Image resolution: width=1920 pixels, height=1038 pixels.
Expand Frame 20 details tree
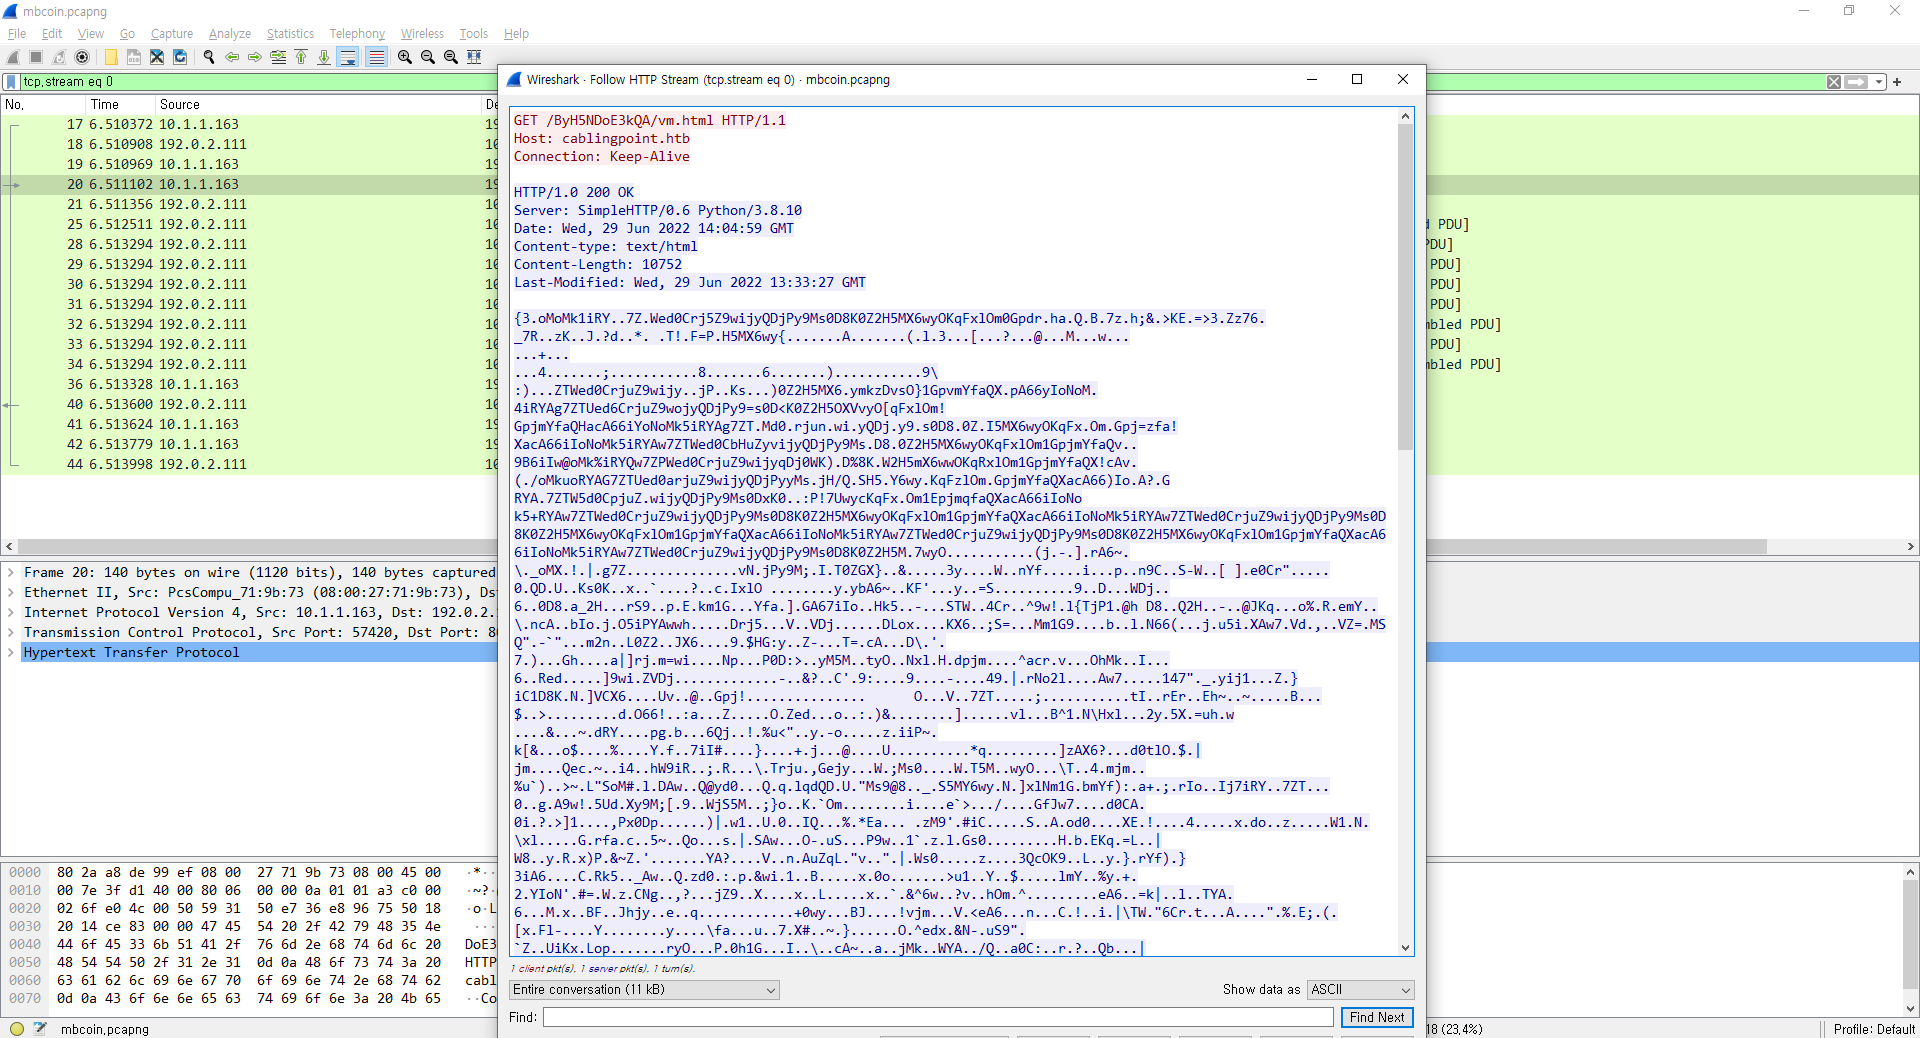pyautogui.click(x=11, y=572)
